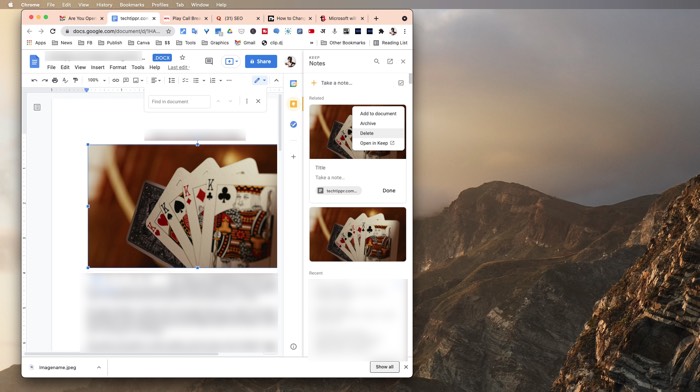
Task: Star this document
Action: coord(182,58)
